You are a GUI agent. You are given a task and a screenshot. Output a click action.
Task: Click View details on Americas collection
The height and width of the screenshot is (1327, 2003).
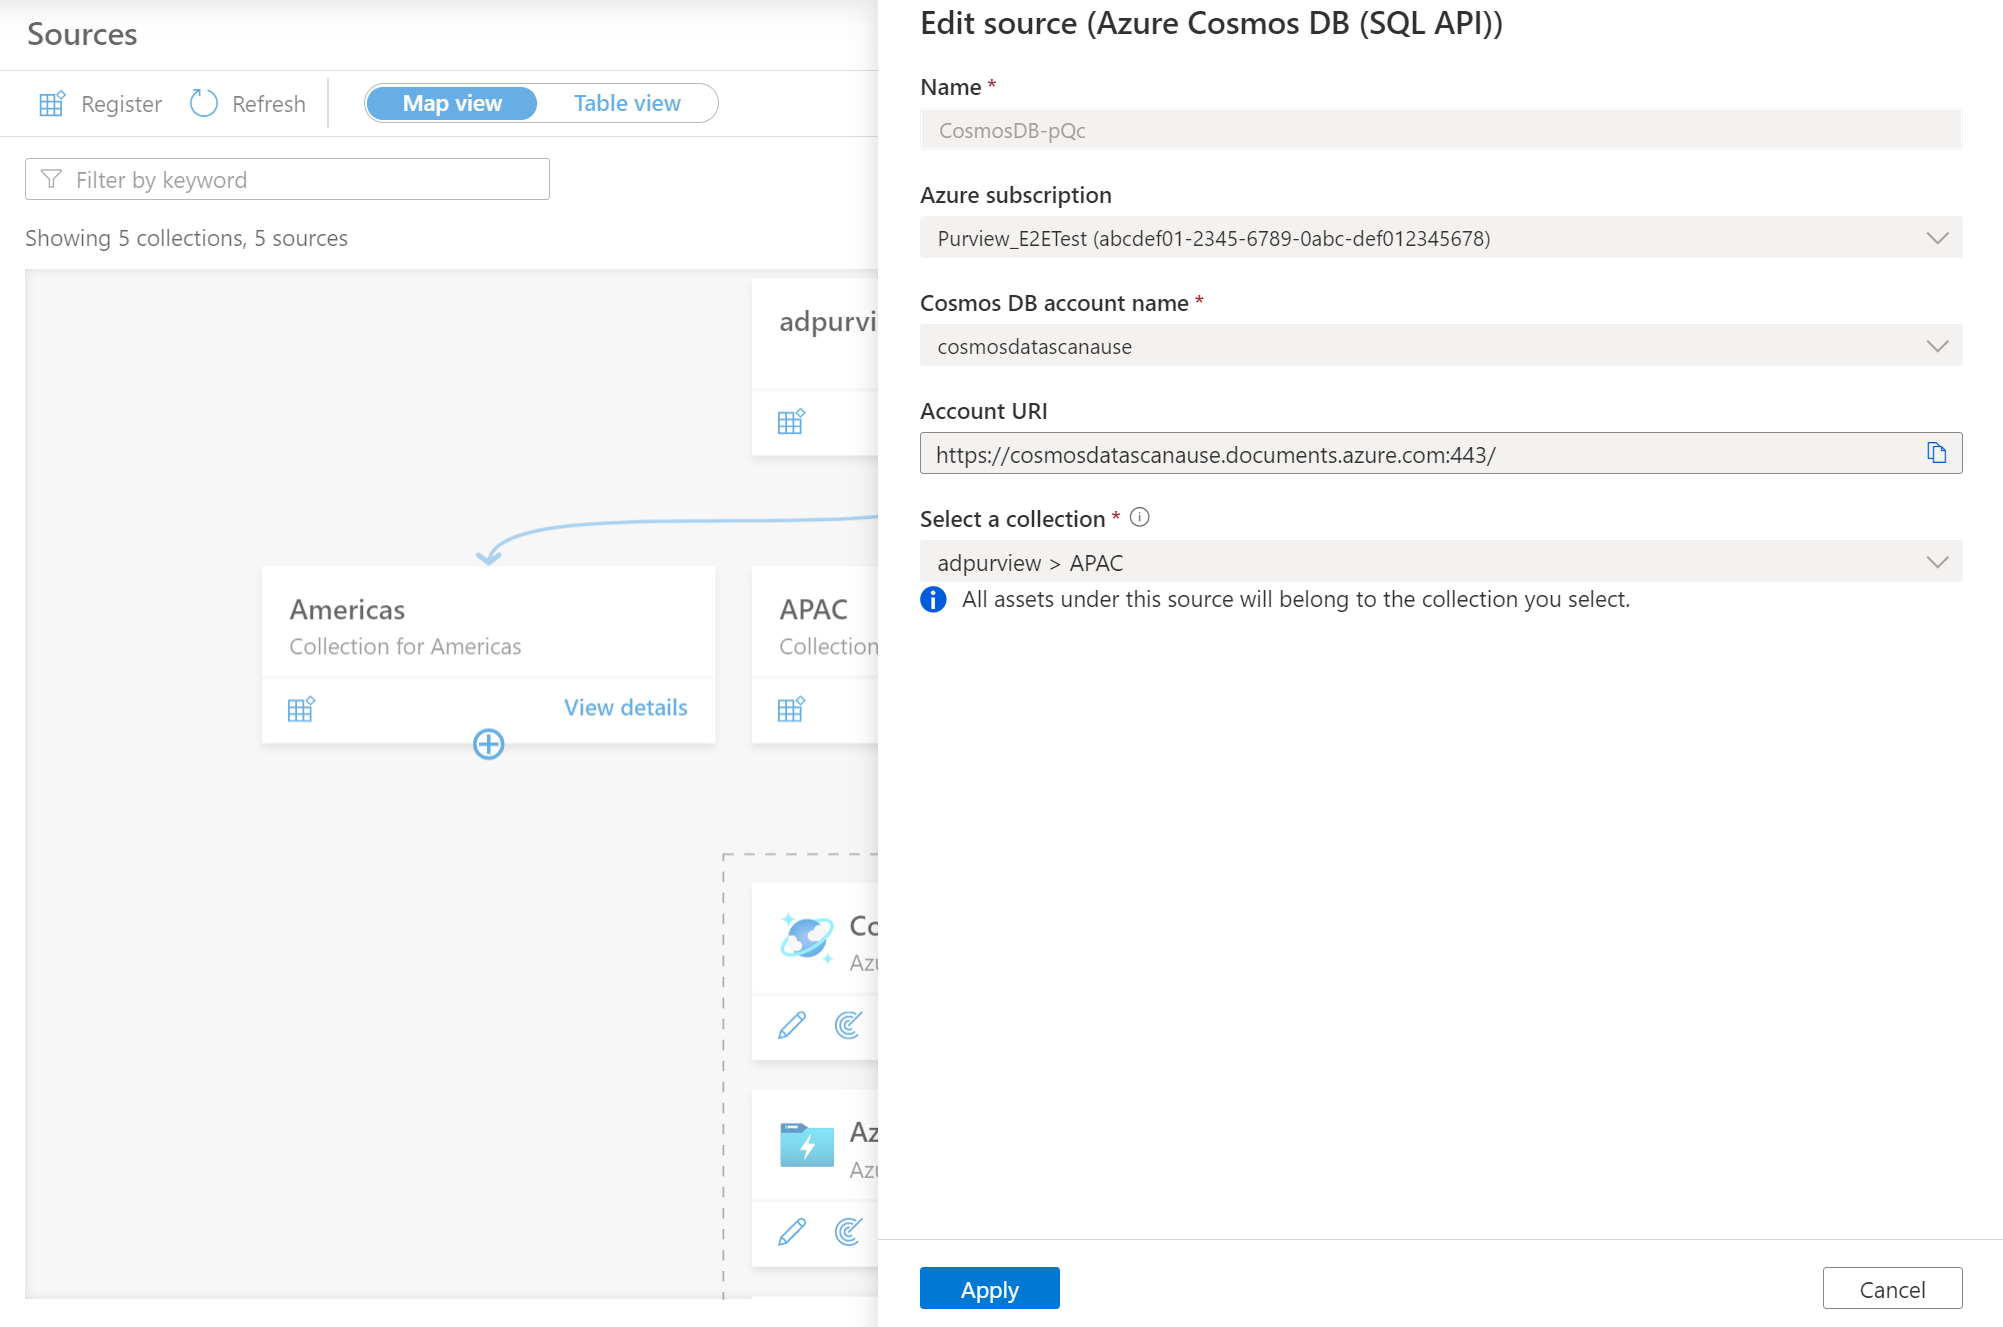point(626,706)
